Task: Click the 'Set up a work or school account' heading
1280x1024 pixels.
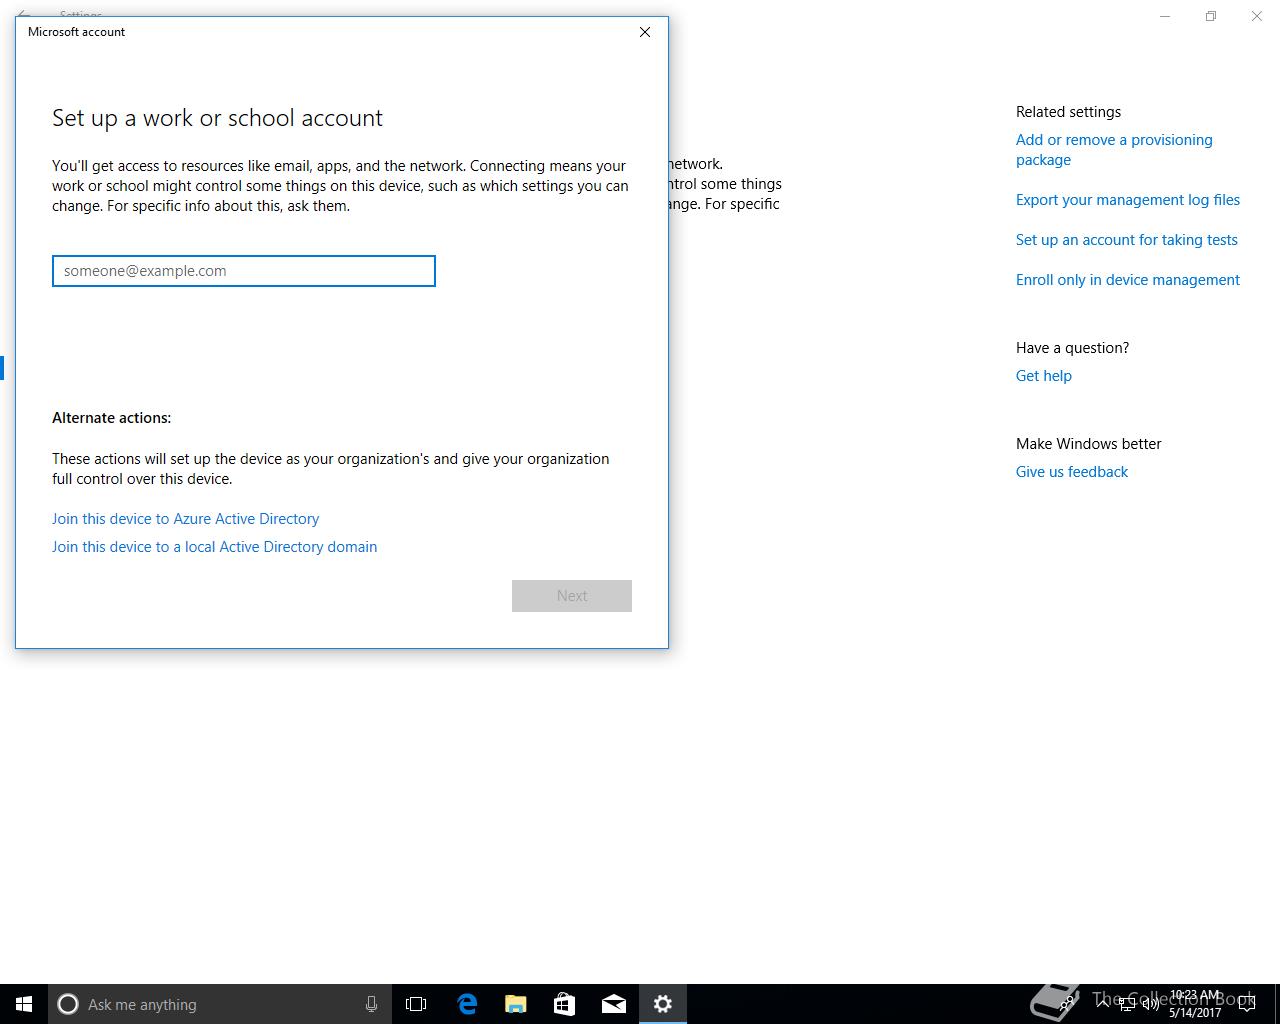Action: (x=217, y=118)
